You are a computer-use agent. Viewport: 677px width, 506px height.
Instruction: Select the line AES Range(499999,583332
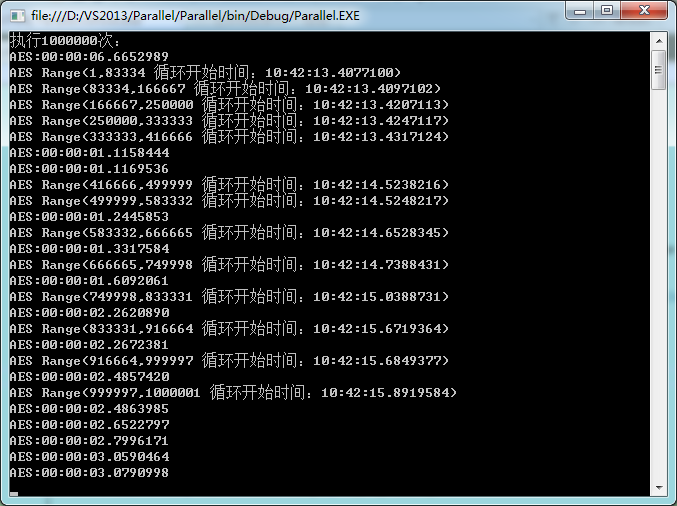[x=229, y=200]
